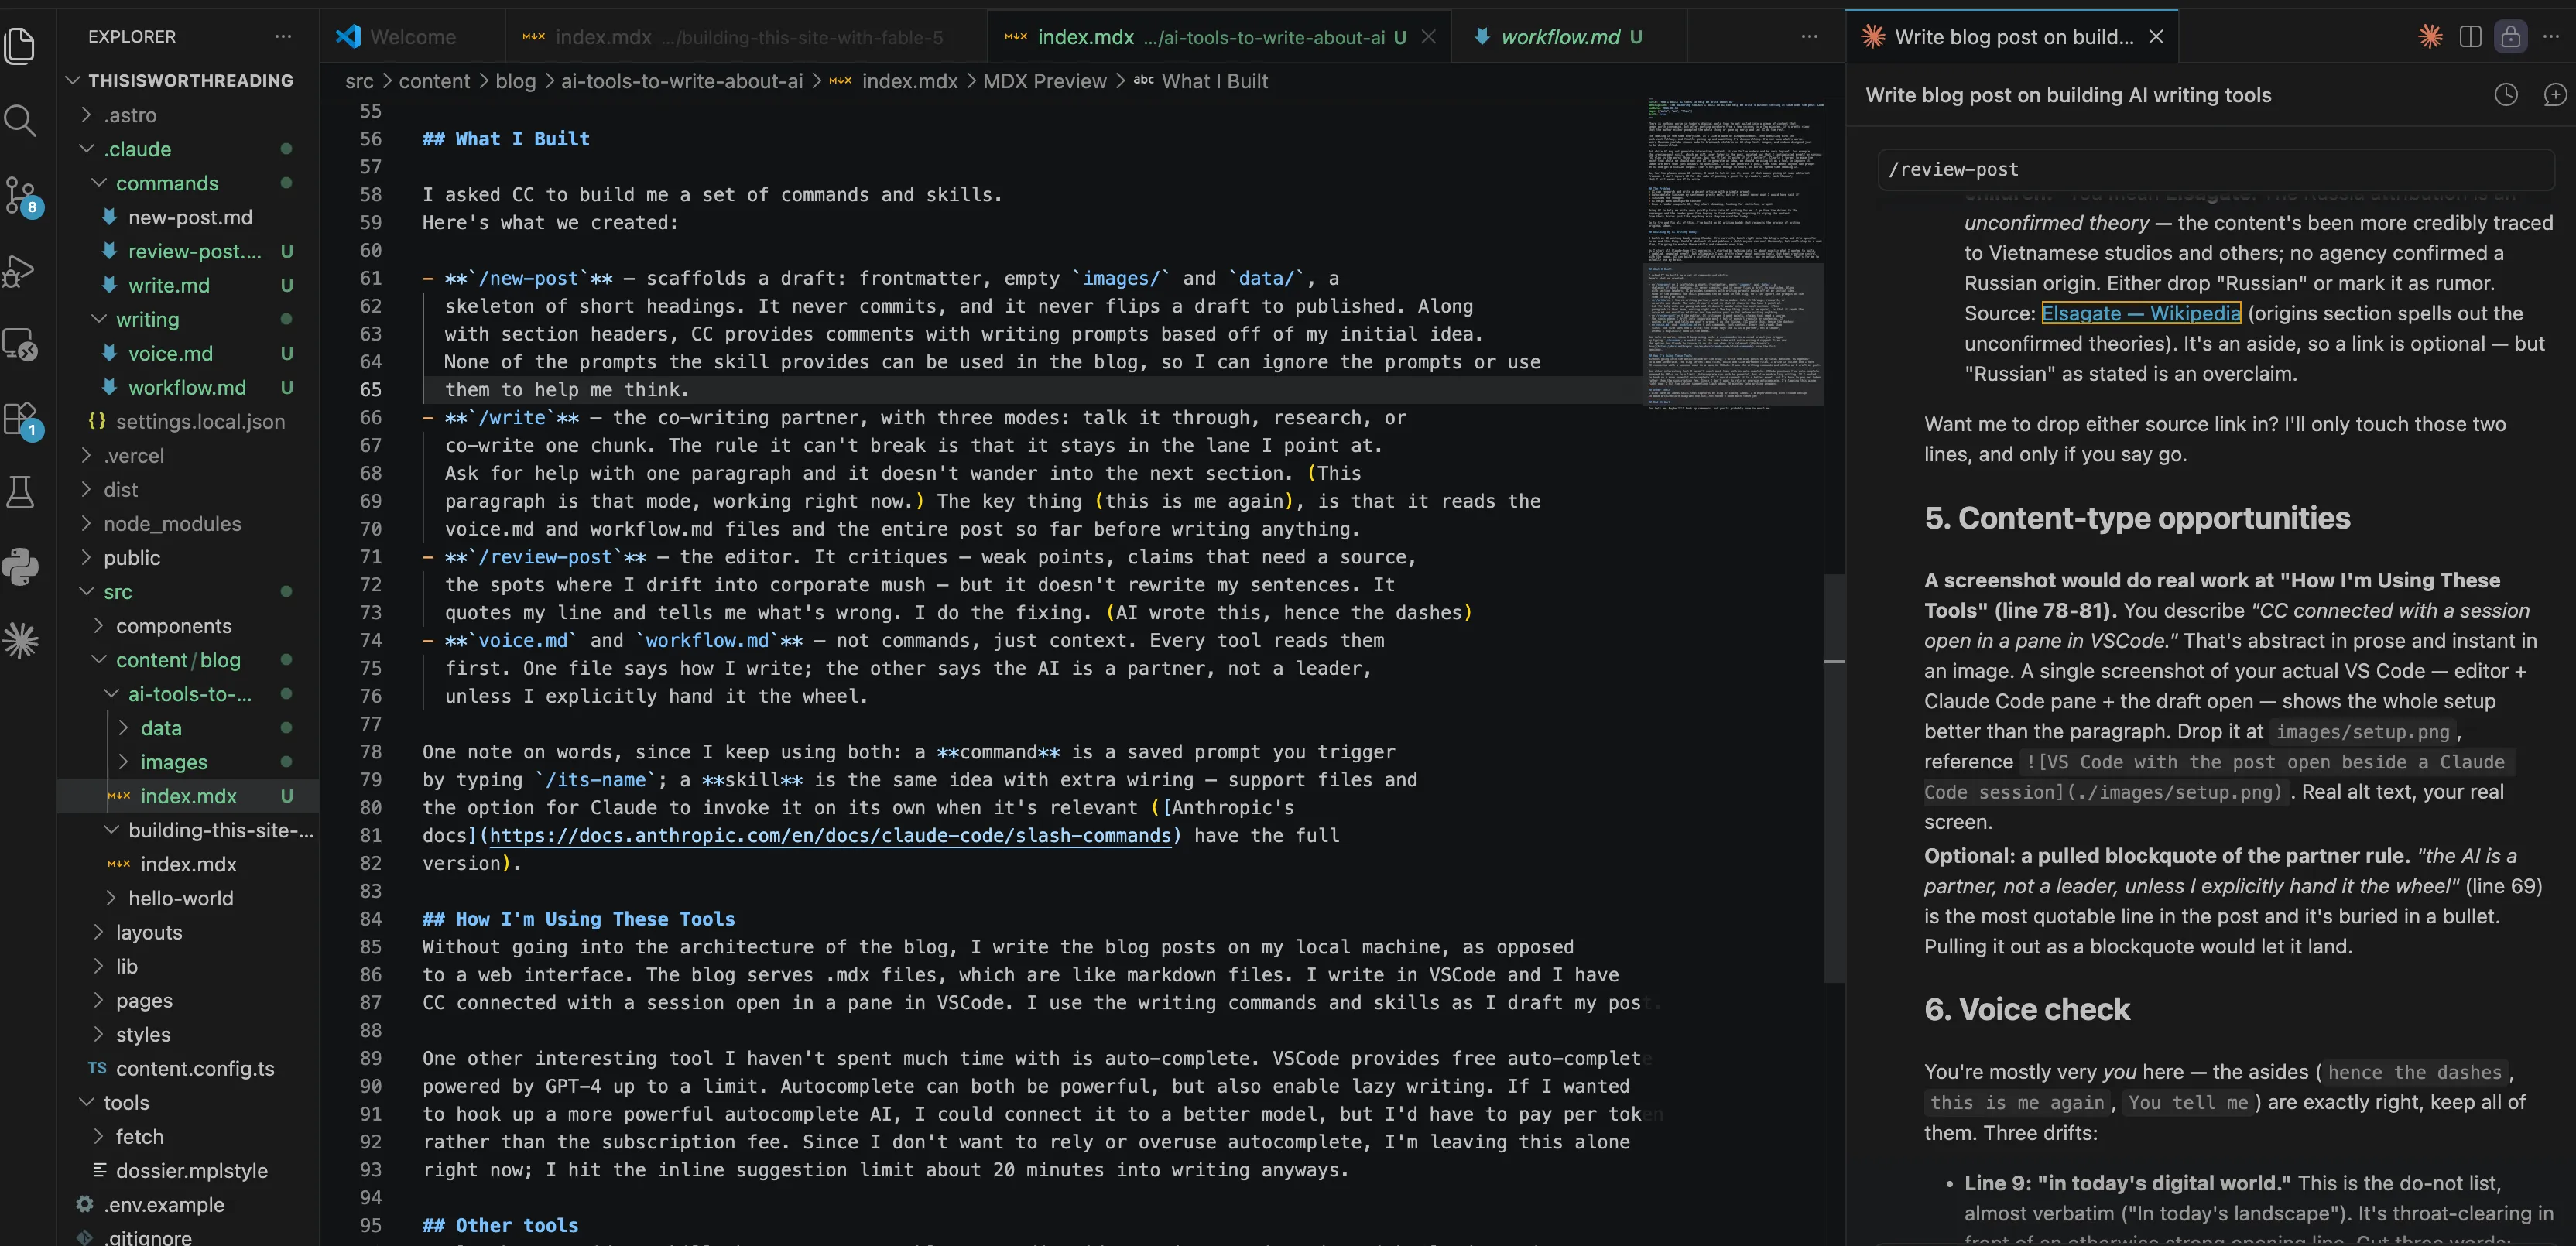Collapse the src folder
This screenshot has width=2576, height=1246.
[188, 591]
